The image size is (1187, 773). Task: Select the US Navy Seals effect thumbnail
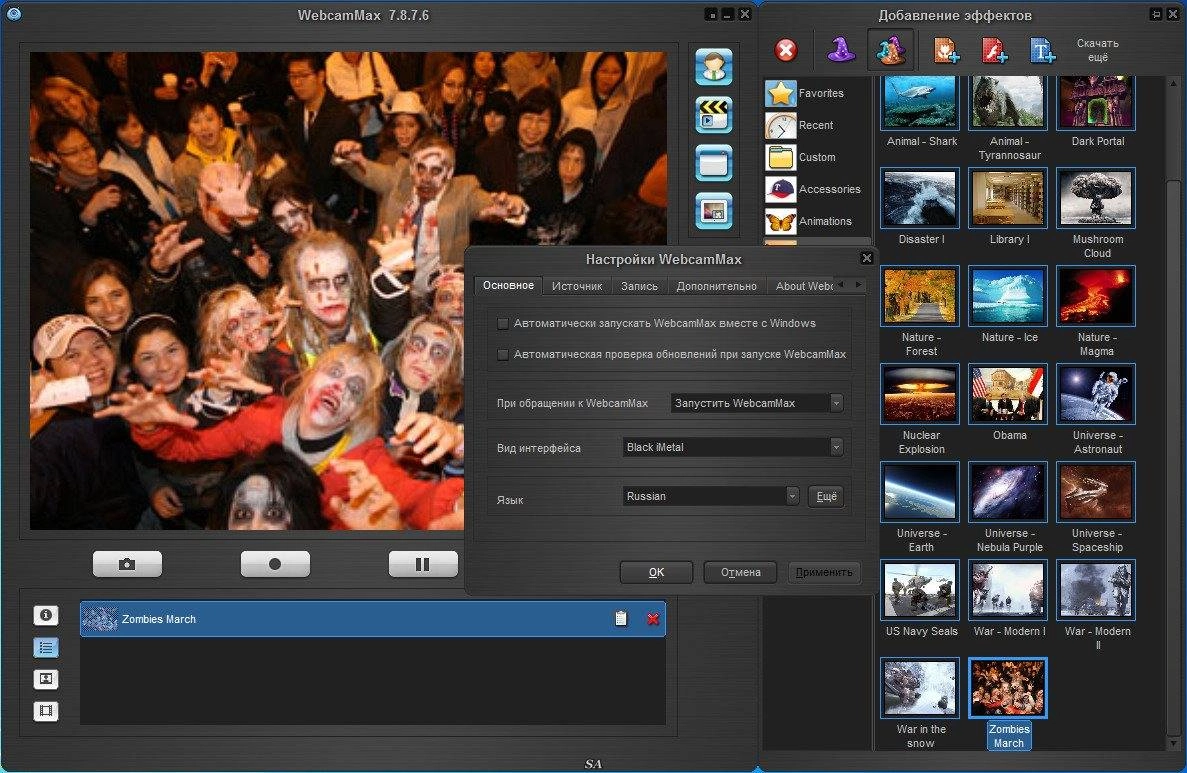pyautogui.click(x=920, y=590)
